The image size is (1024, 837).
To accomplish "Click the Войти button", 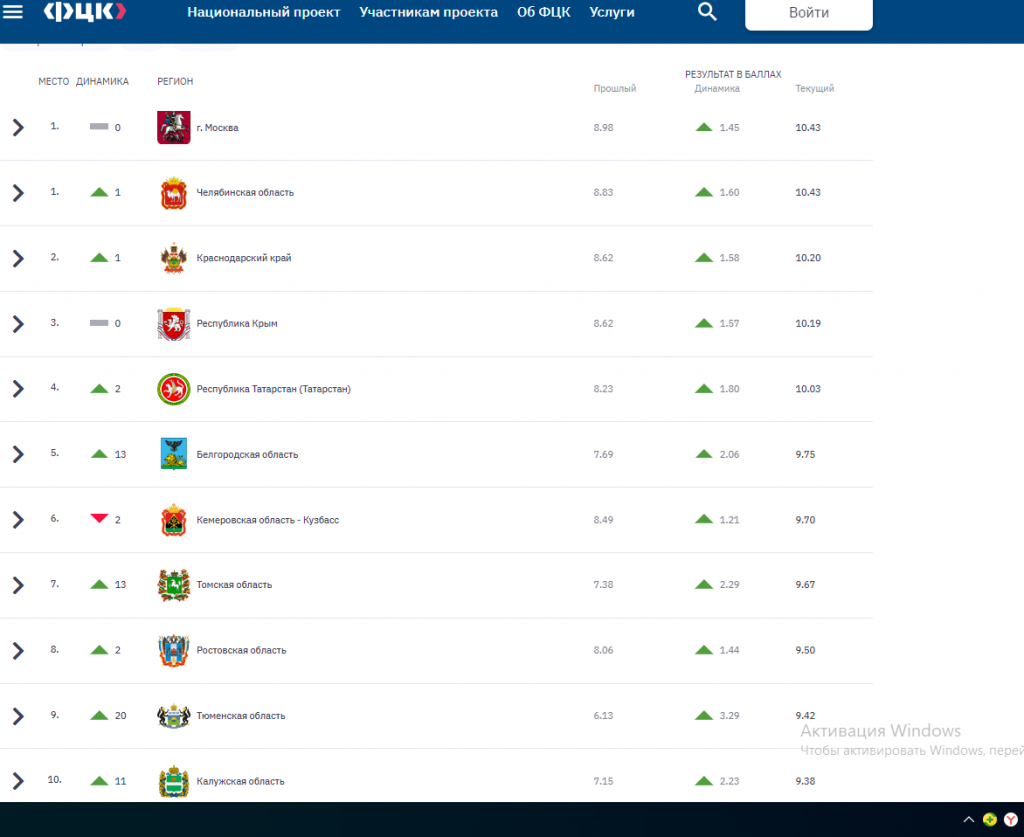I will coord(808,12).
